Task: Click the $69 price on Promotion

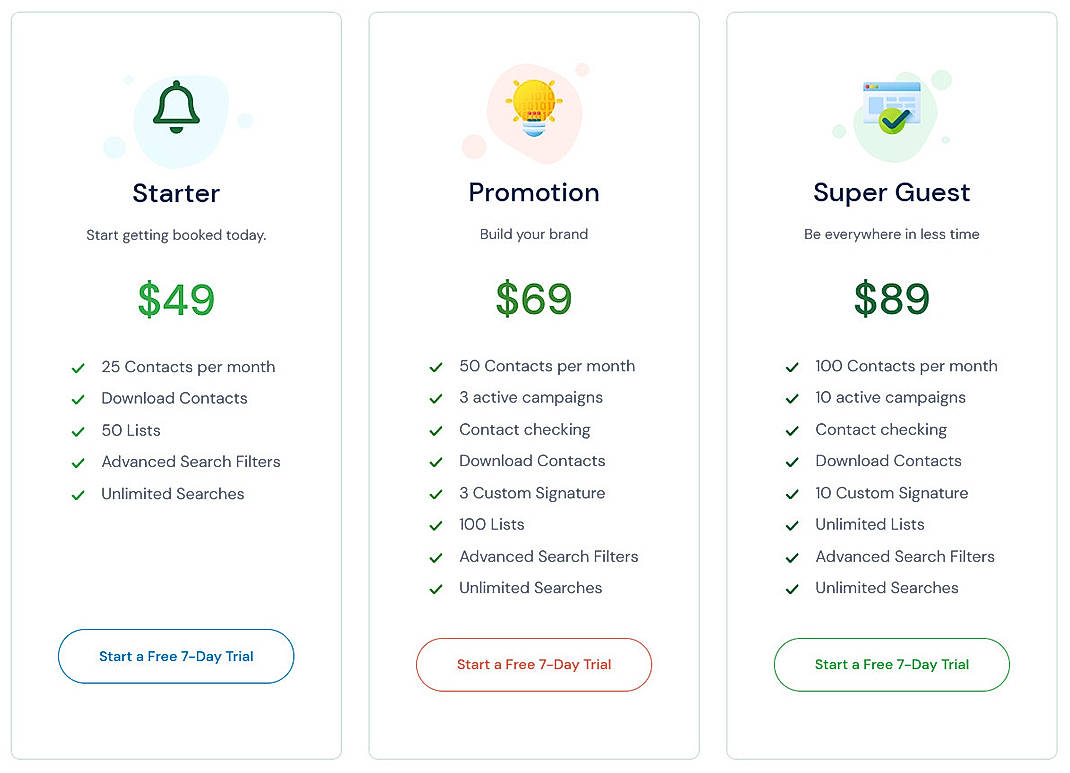Action: (x=533, y=299)
